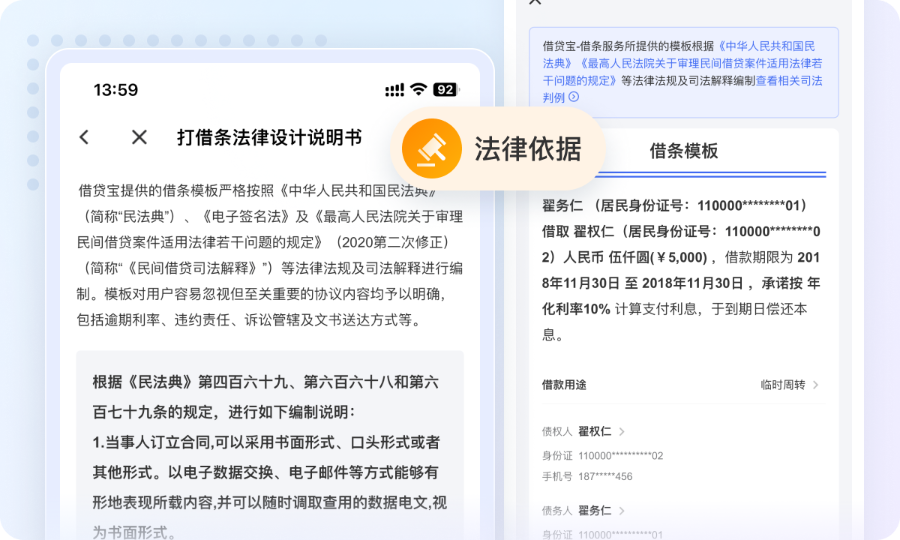Tap the back arrow in left header

pyautogui.click(x=84, y=137)
